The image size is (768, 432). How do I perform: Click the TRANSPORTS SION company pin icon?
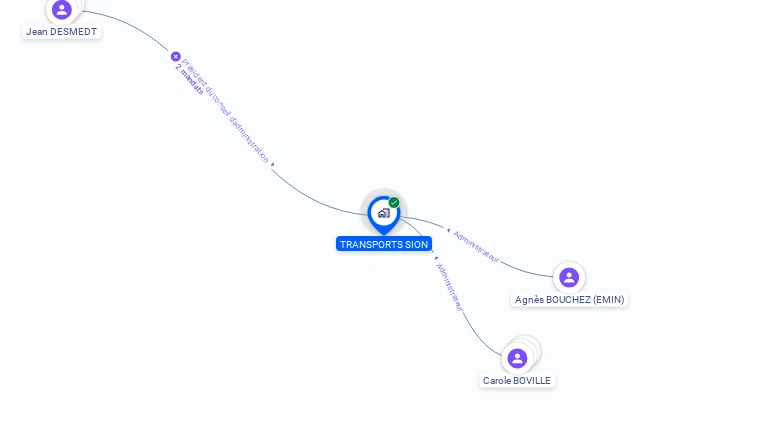pos(384,216)
